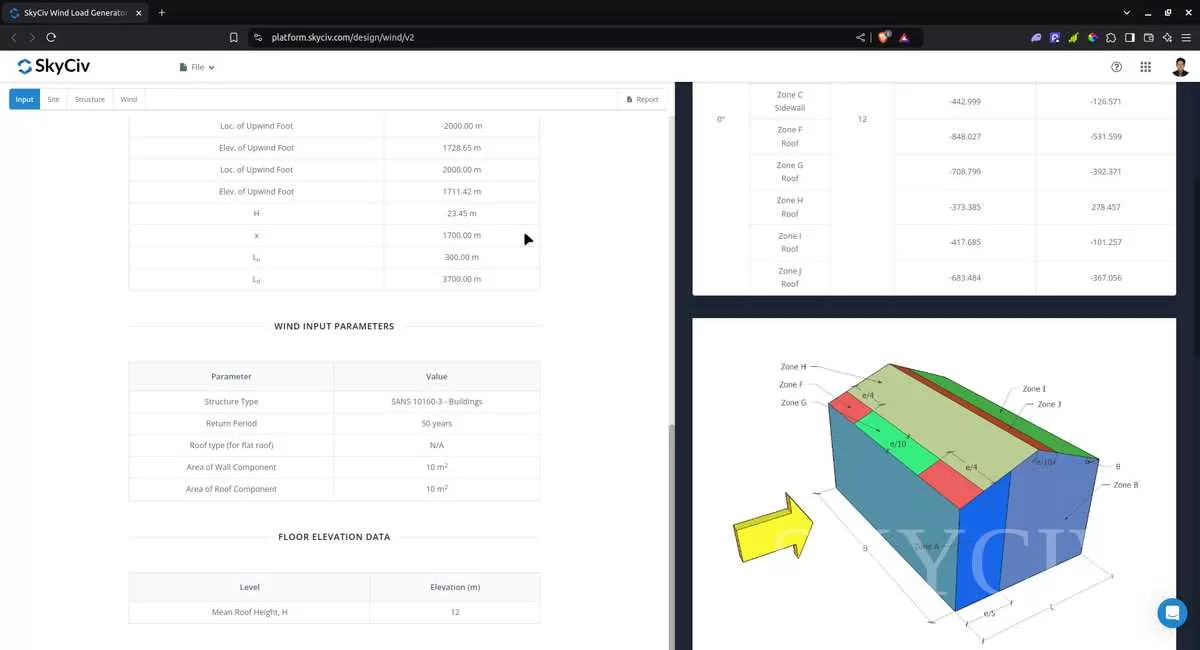Toggle the browser sidebar panel icon
This screenshot has width=1200, height=650.
click(x=1130, y=37)
